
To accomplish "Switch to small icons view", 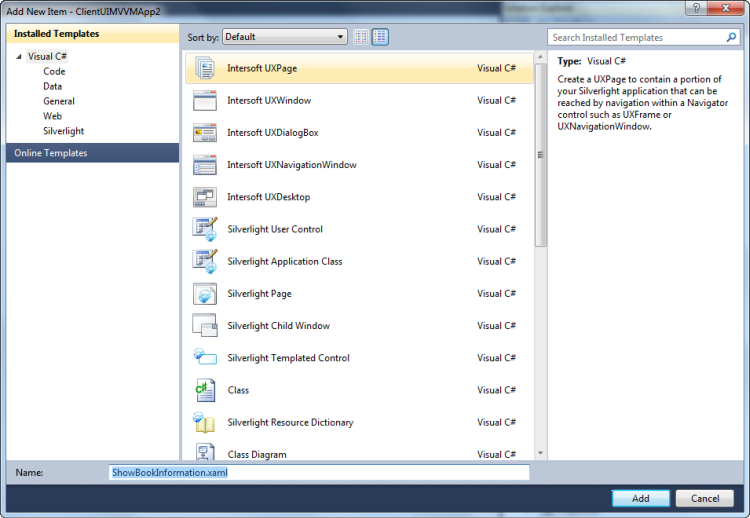I will 361,37.
